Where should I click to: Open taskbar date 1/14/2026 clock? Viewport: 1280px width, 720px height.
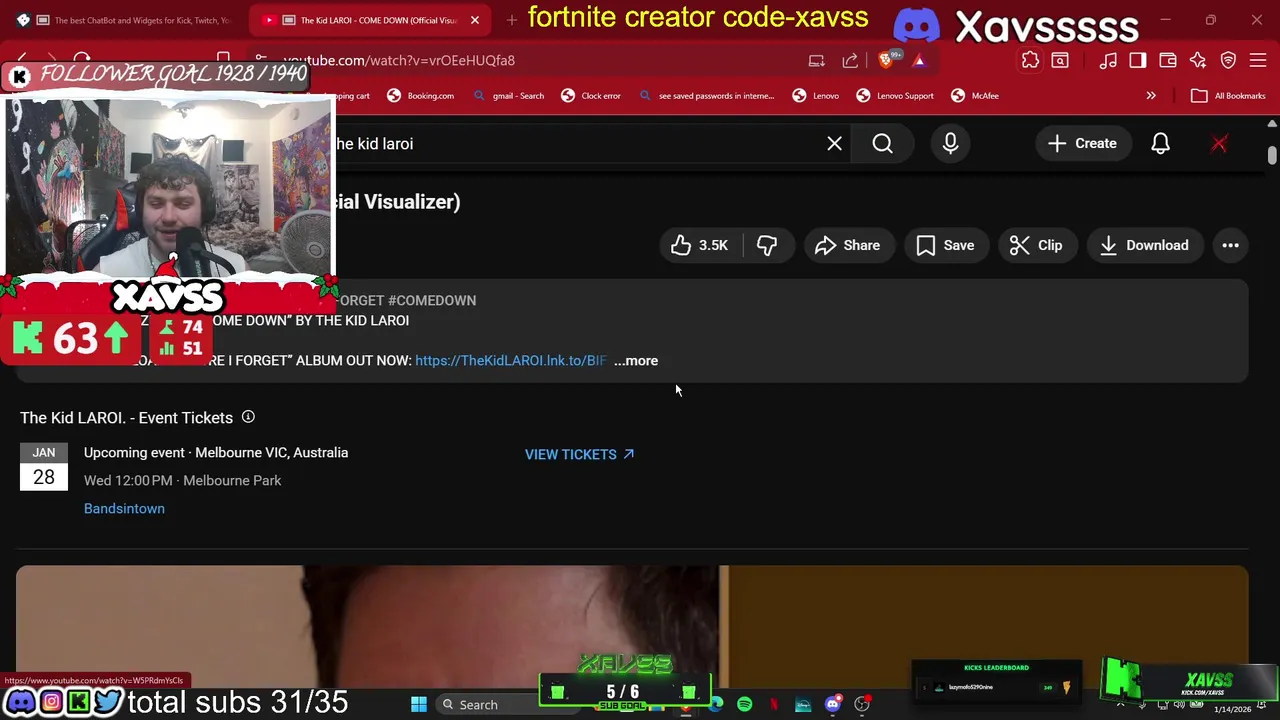click(1232, 707)
